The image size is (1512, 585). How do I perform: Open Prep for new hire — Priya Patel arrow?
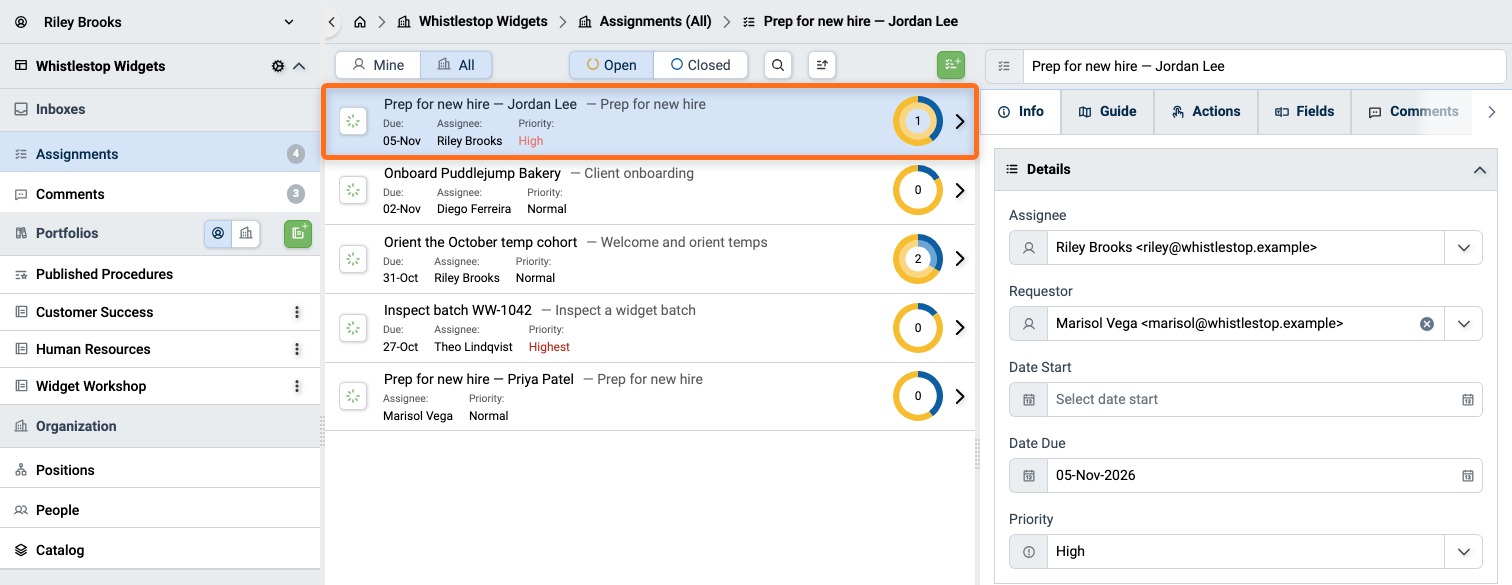960,396
